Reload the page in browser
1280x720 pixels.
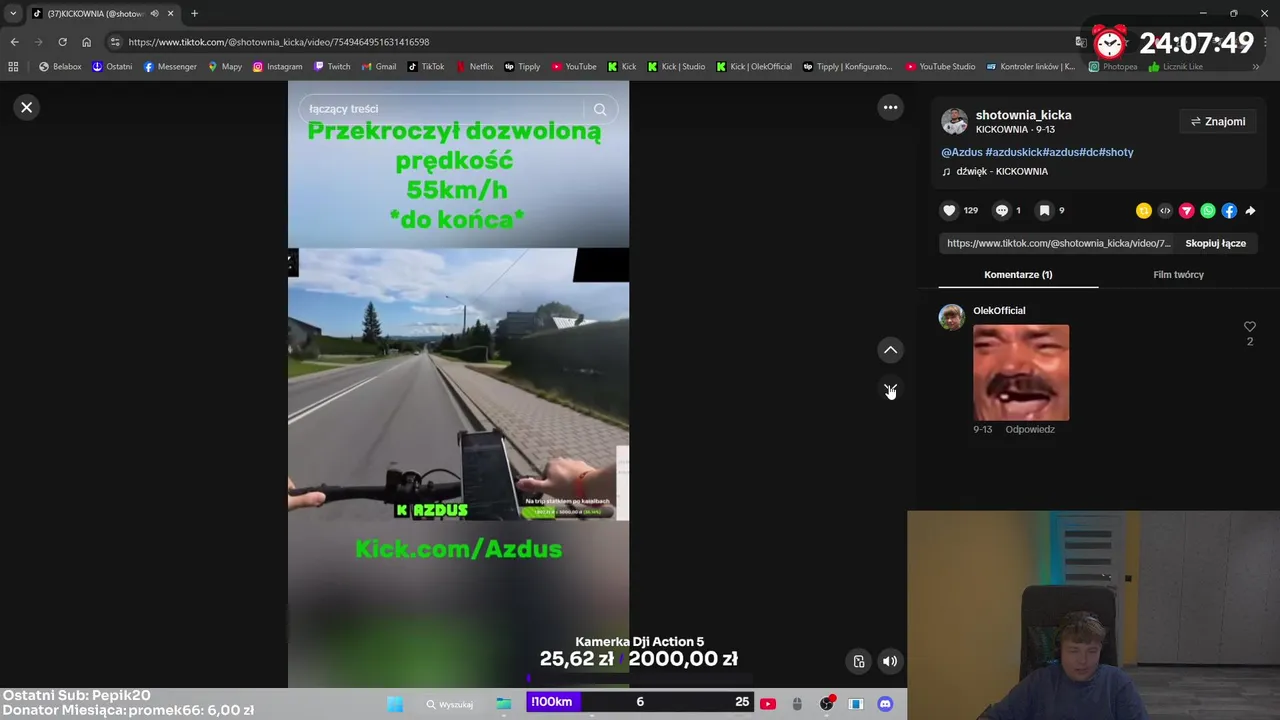[62, 42]
